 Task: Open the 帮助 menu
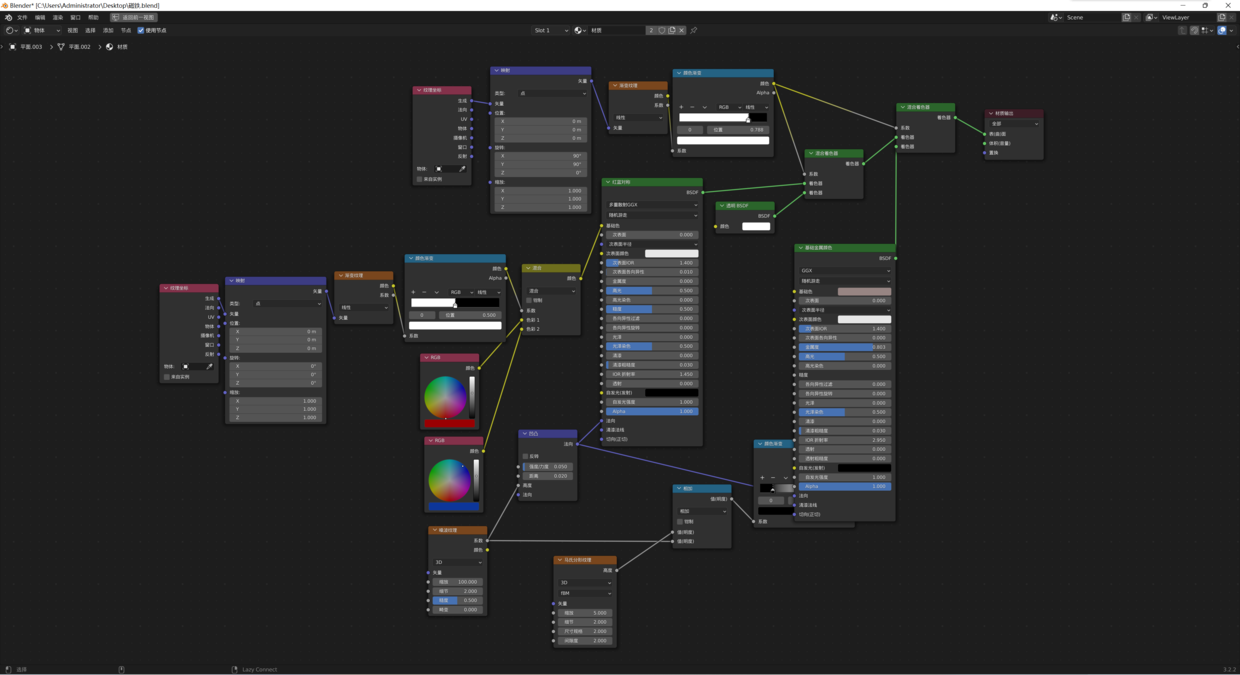(x=93, y=17)
